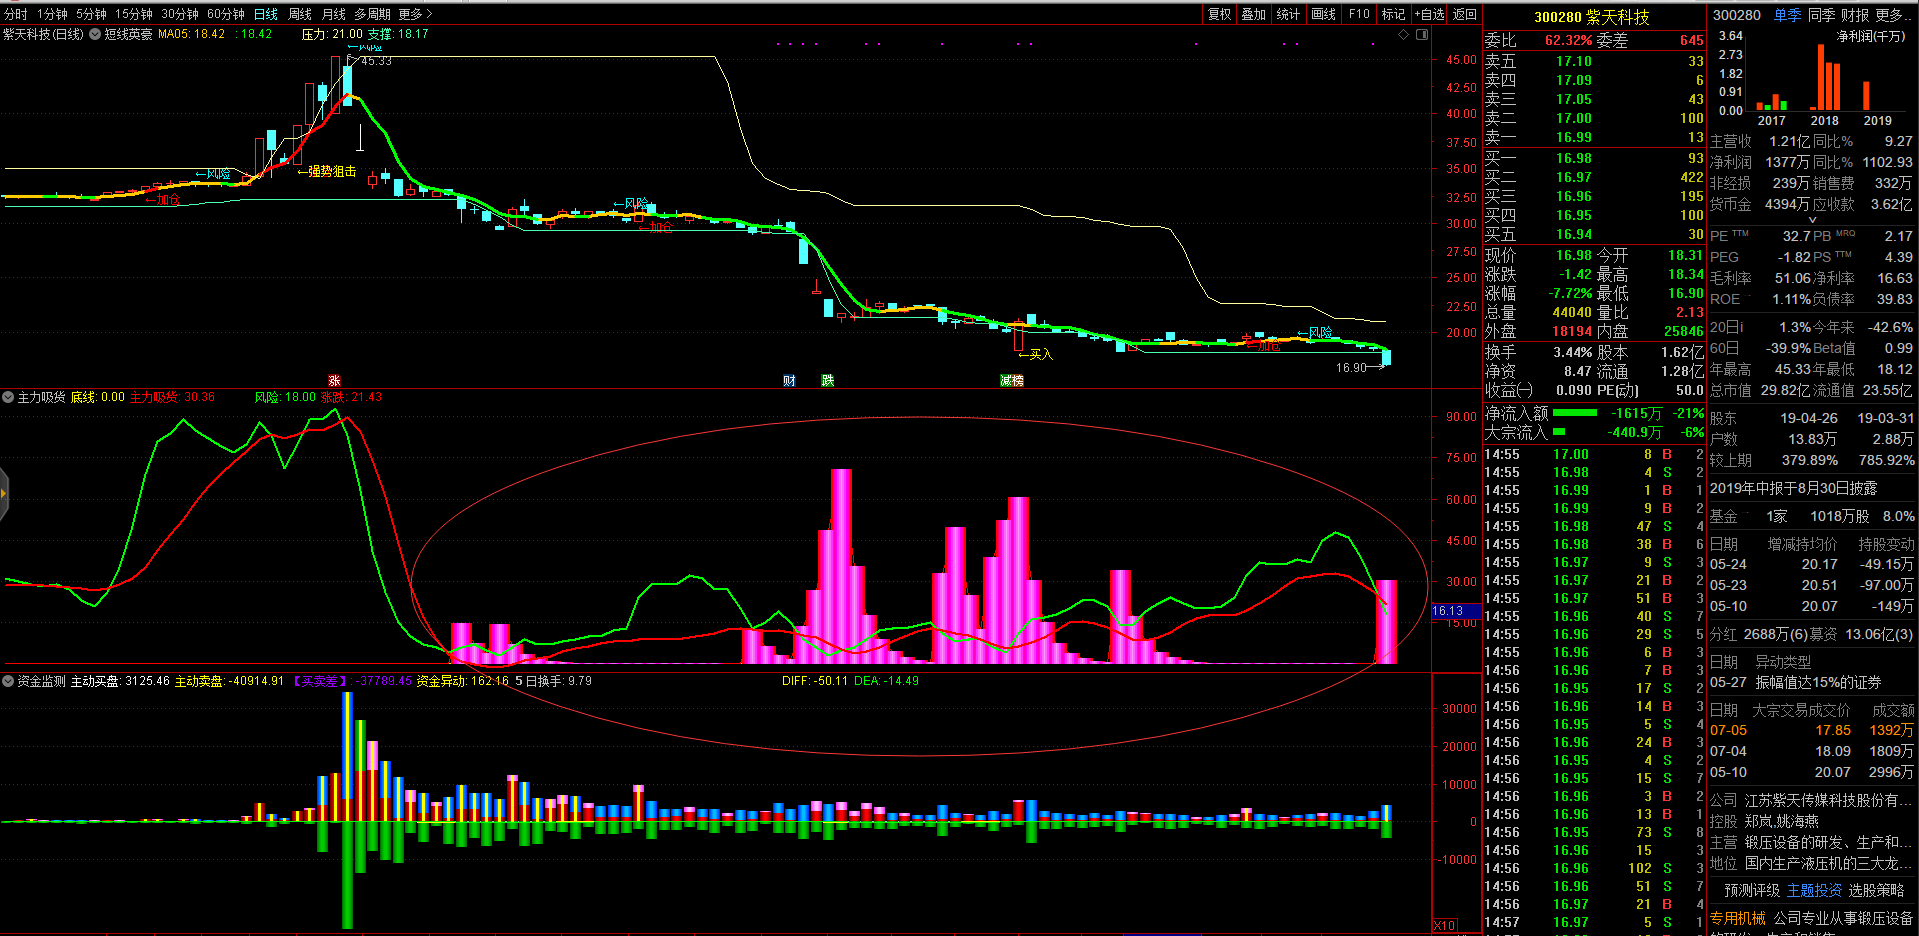This screenshot has height=936, width=1919.
Task: Select the 15分钟 period tab
Action: (x=134, y=14)
